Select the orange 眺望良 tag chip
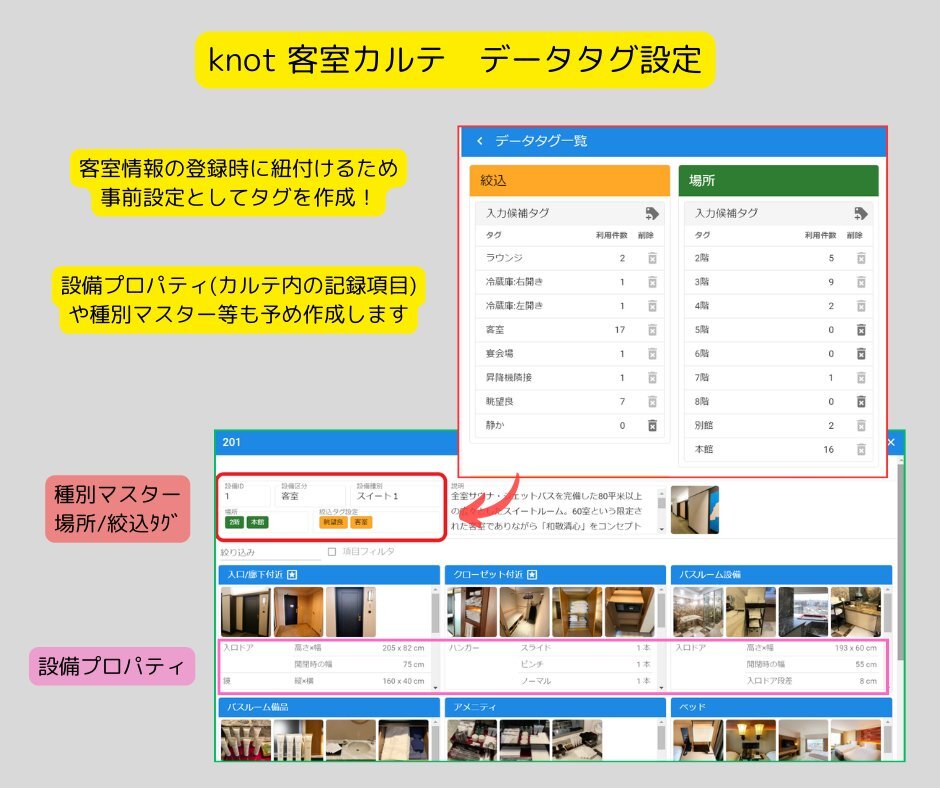The width and height of the screenshot is (940, 788). tap(333, 522)
